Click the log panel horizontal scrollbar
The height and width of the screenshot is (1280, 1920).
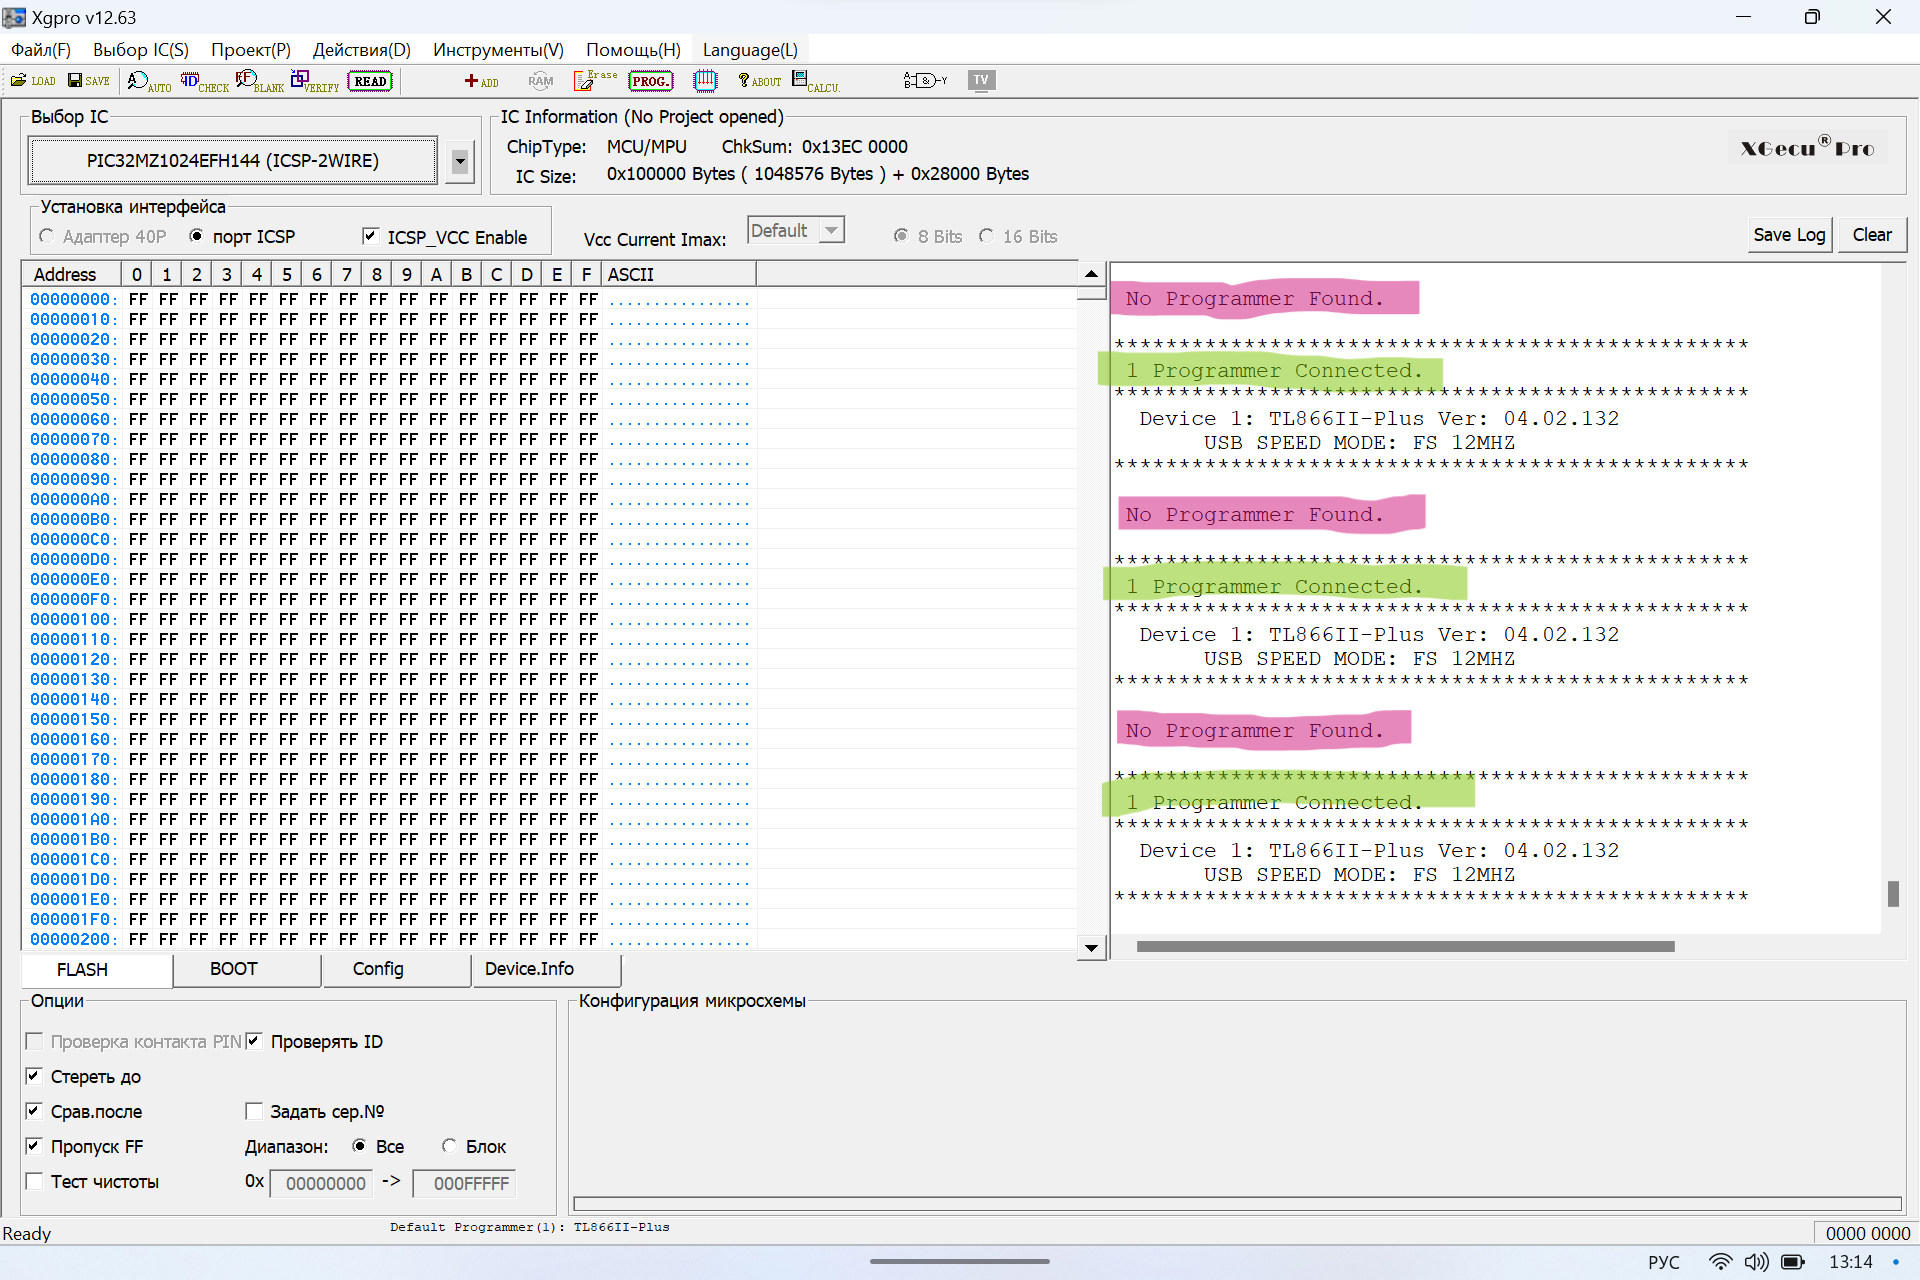[x=1404, y=946]
